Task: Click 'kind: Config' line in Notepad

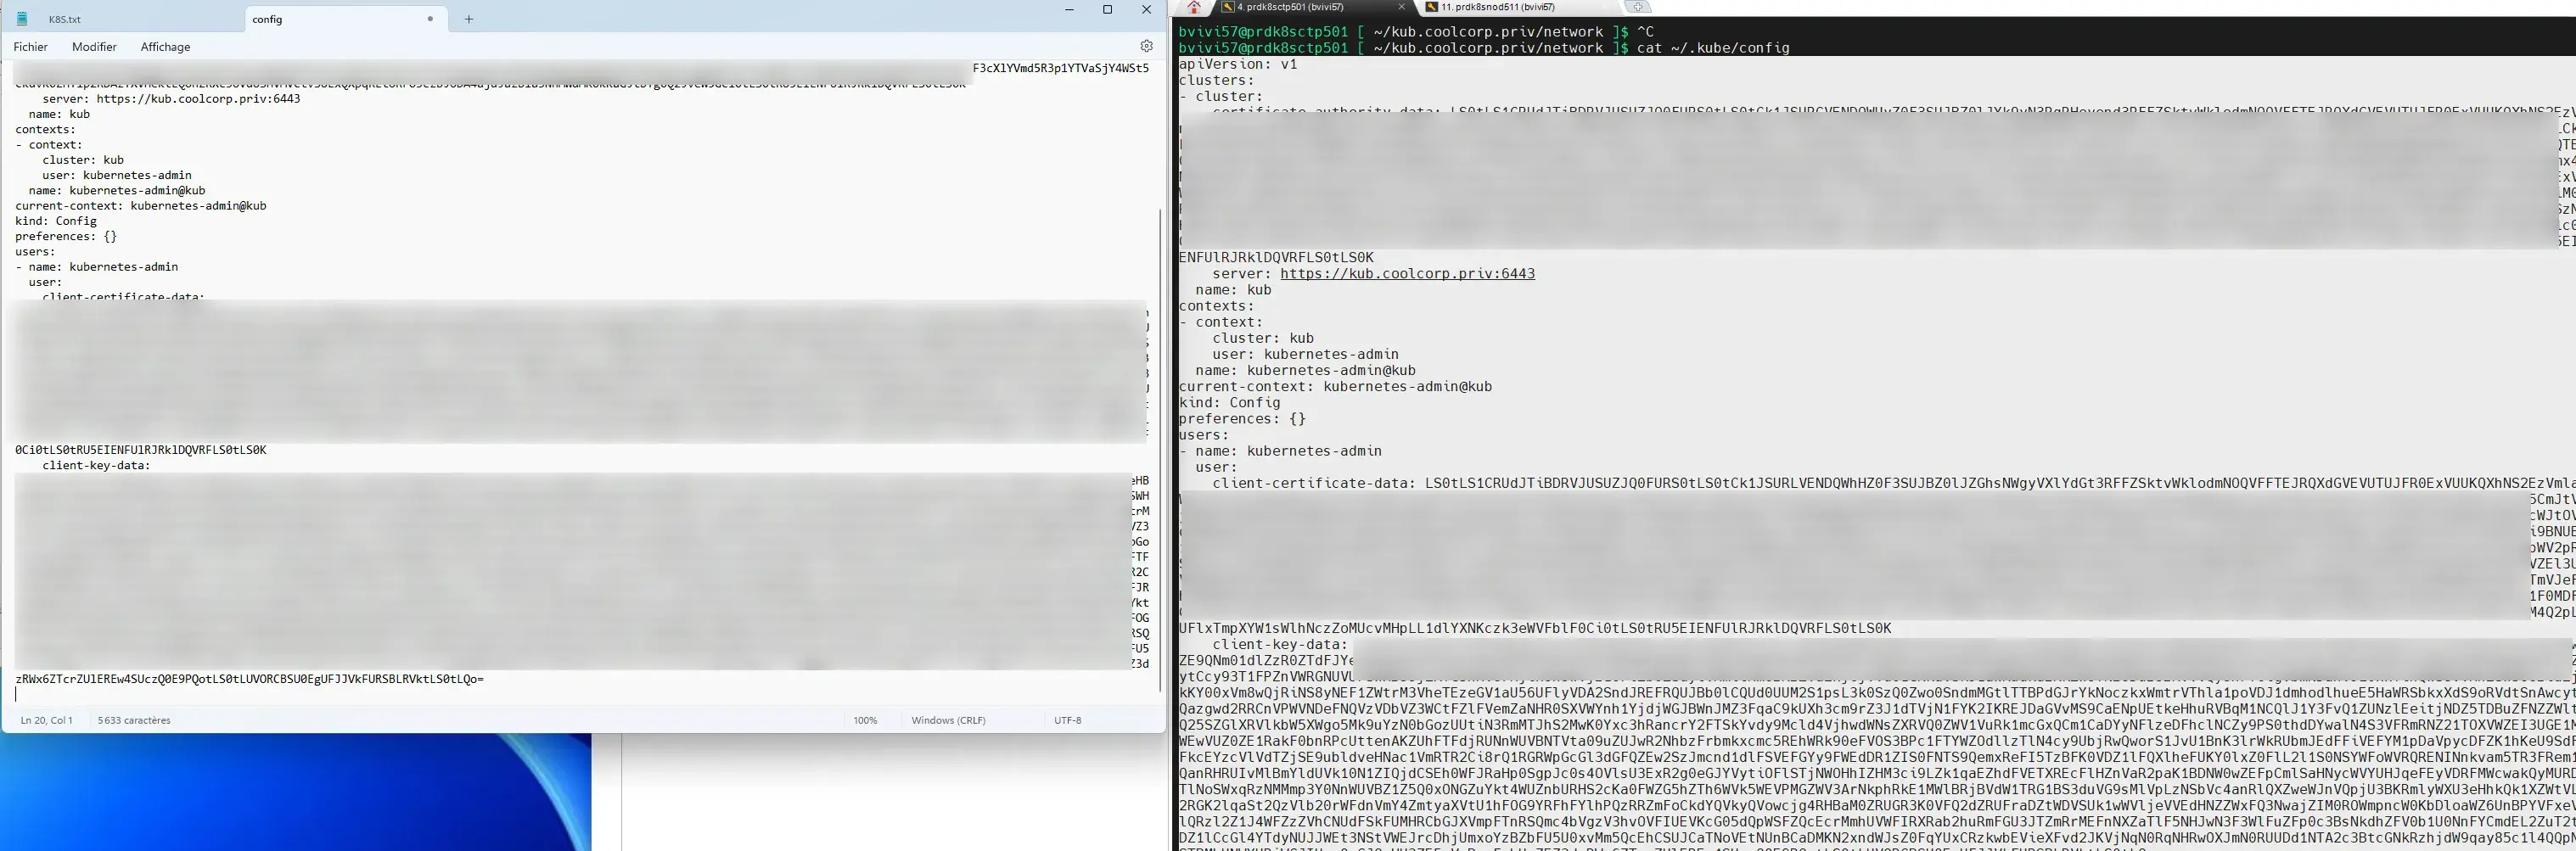Action: (x=56, y=221)
